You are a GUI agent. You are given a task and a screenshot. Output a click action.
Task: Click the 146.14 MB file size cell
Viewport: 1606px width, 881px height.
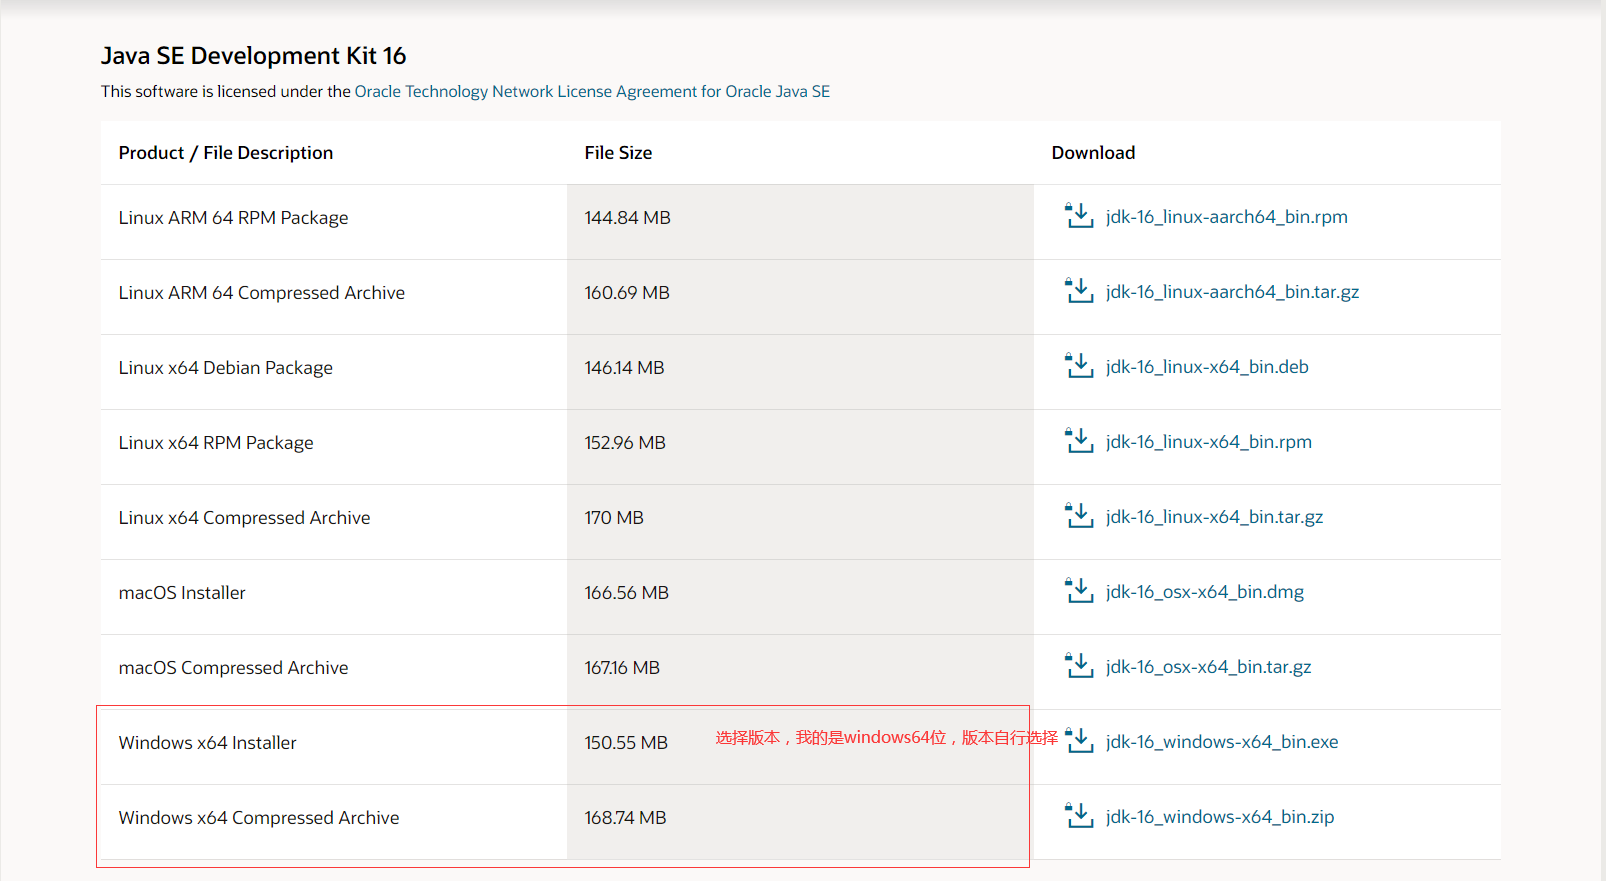pyautogui.click(x=800, y=372)
